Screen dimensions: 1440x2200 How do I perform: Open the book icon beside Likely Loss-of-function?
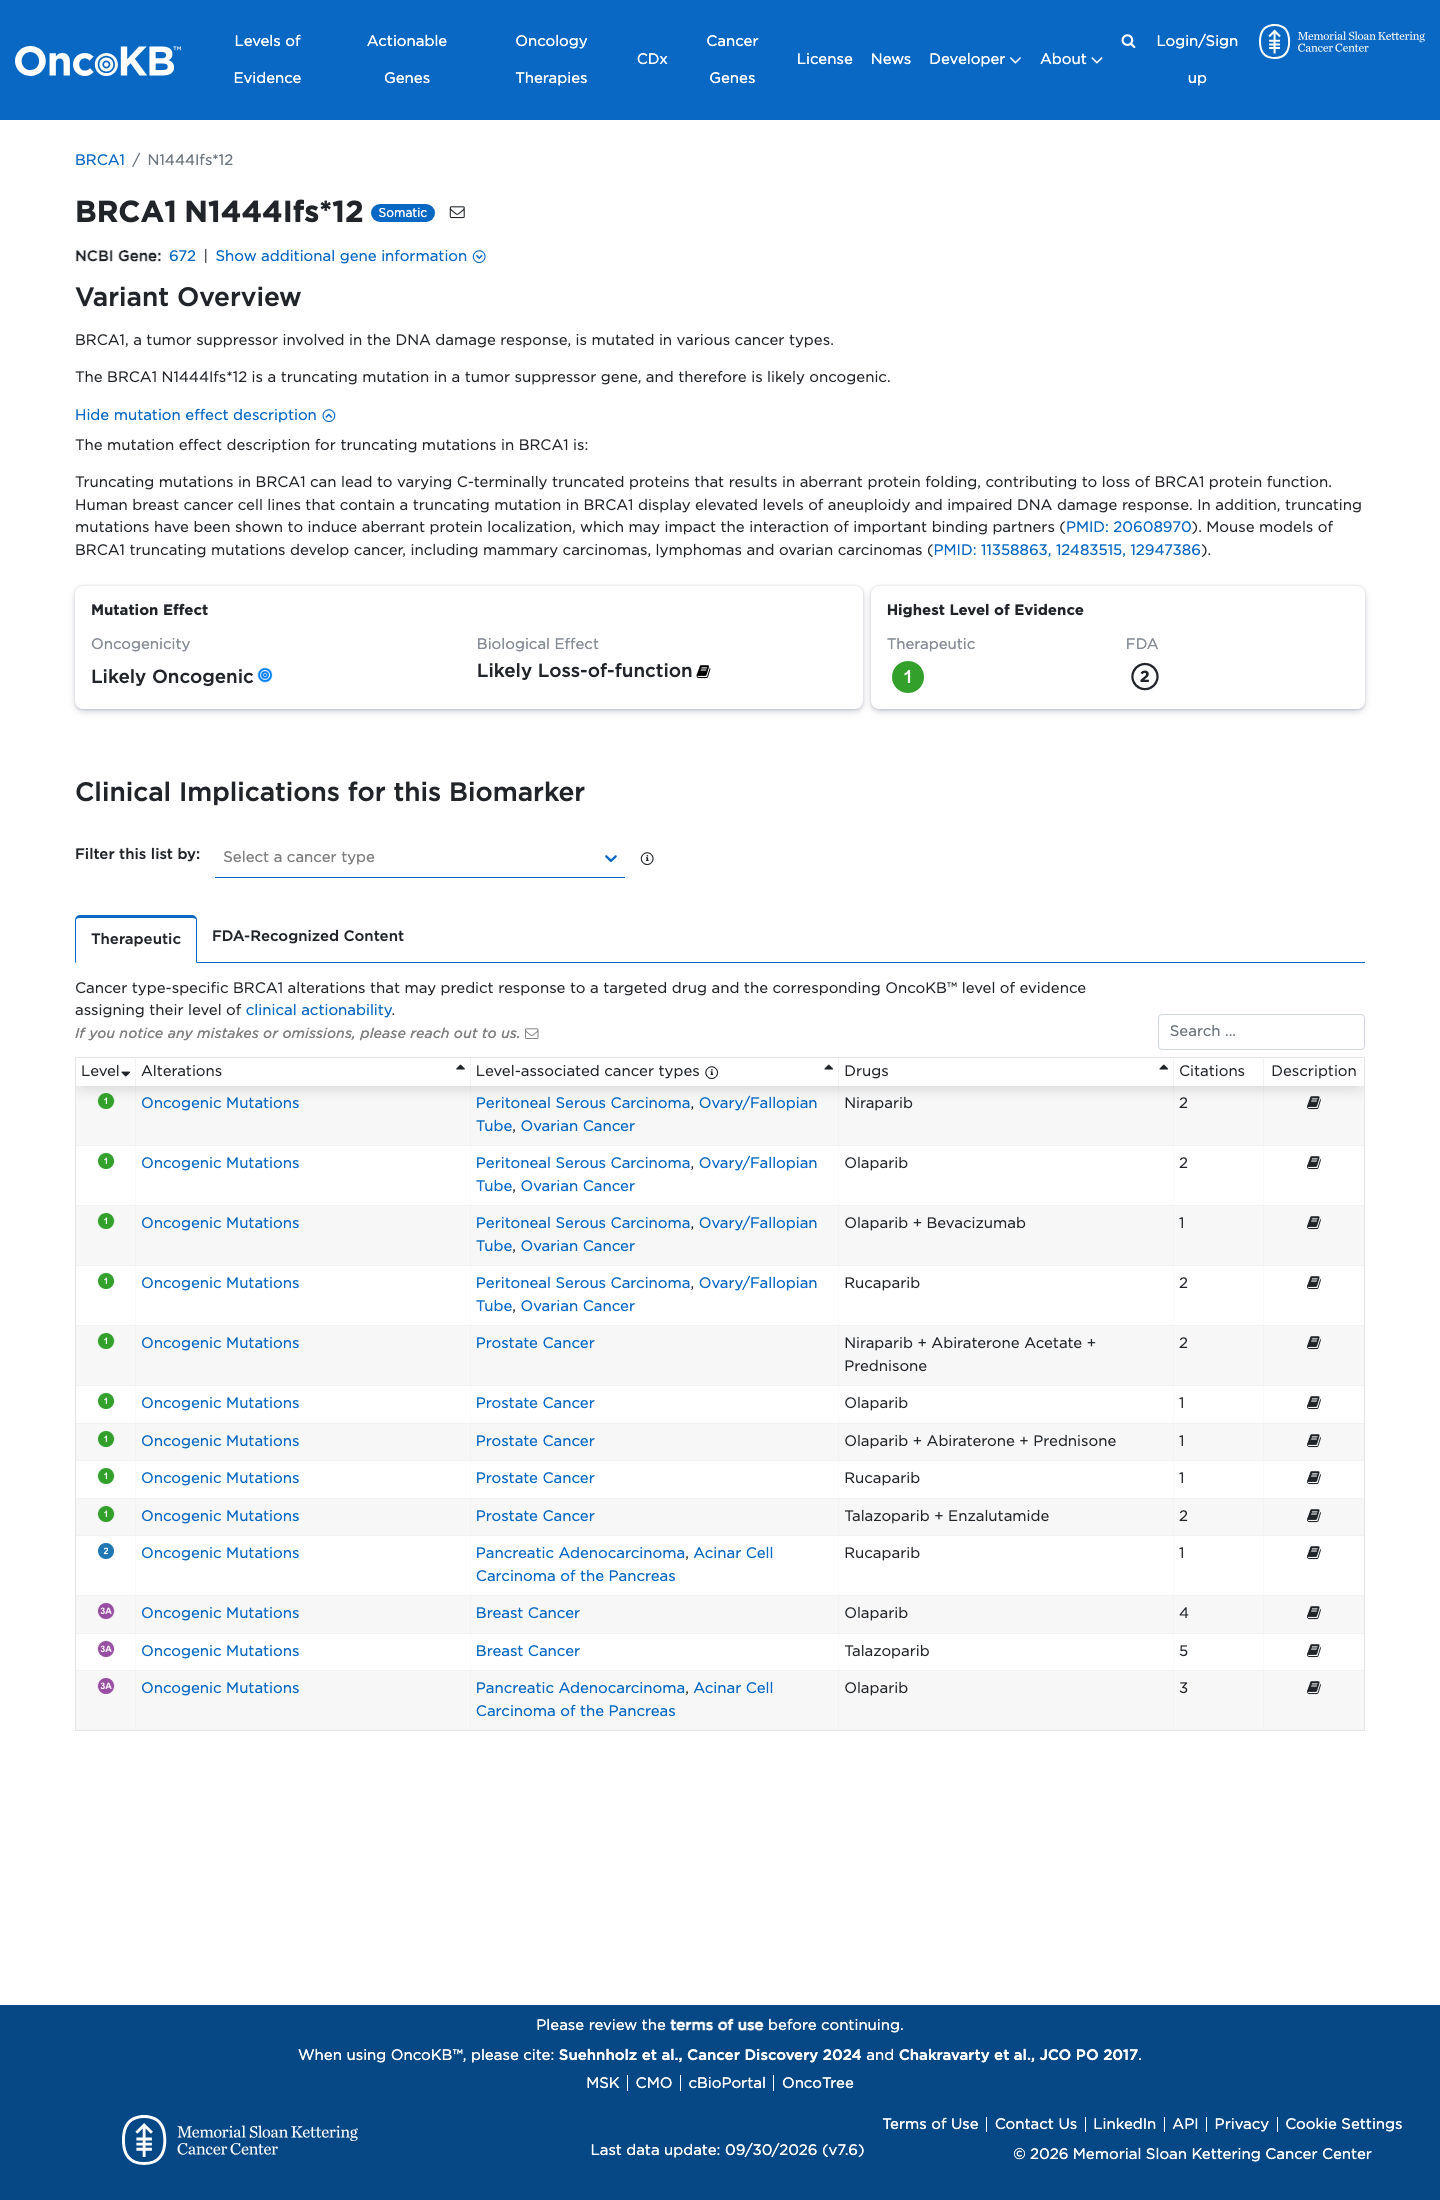(703, 671)
